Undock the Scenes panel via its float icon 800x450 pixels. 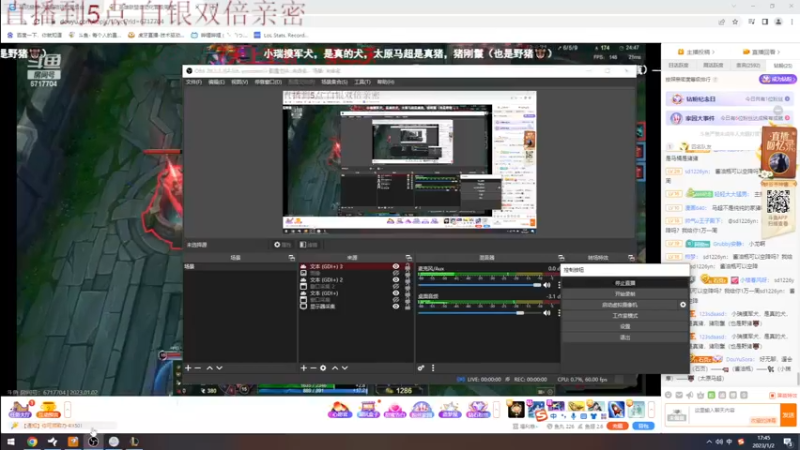[291, 258]
